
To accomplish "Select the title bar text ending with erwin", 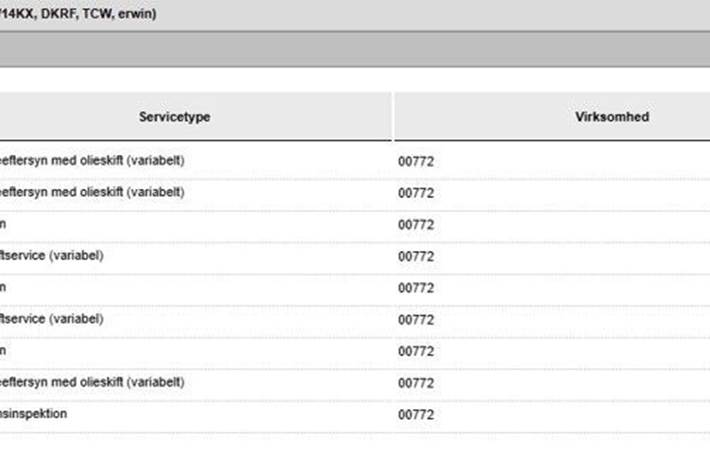I will pos(78,14).
